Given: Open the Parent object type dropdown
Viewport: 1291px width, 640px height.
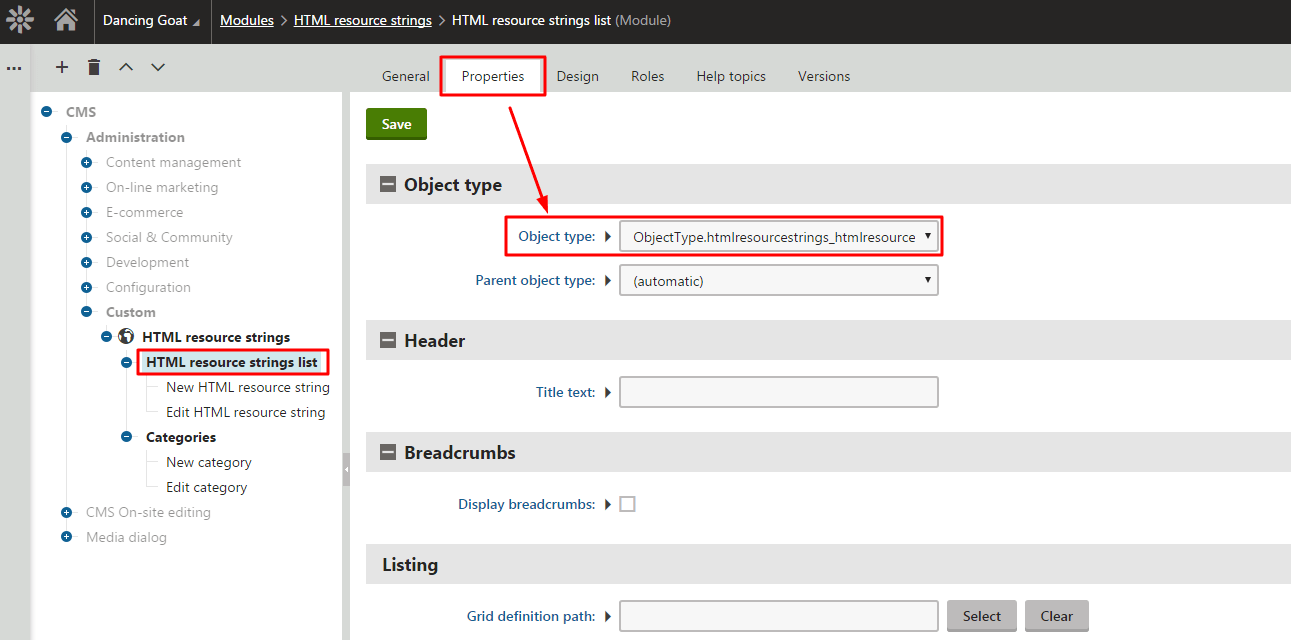Looking at the screenshot, I should coord(778,280).
